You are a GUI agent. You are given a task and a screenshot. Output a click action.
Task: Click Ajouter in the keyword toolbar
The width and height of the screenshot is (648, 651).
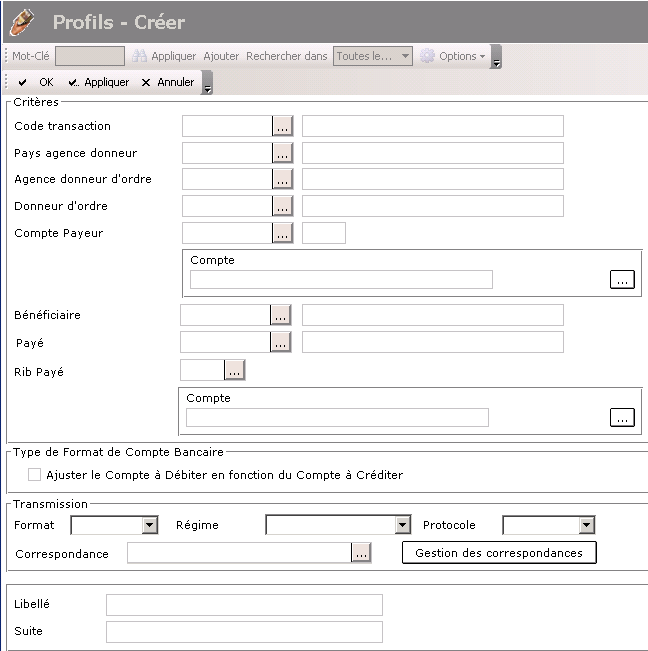[x=221, y=56]
